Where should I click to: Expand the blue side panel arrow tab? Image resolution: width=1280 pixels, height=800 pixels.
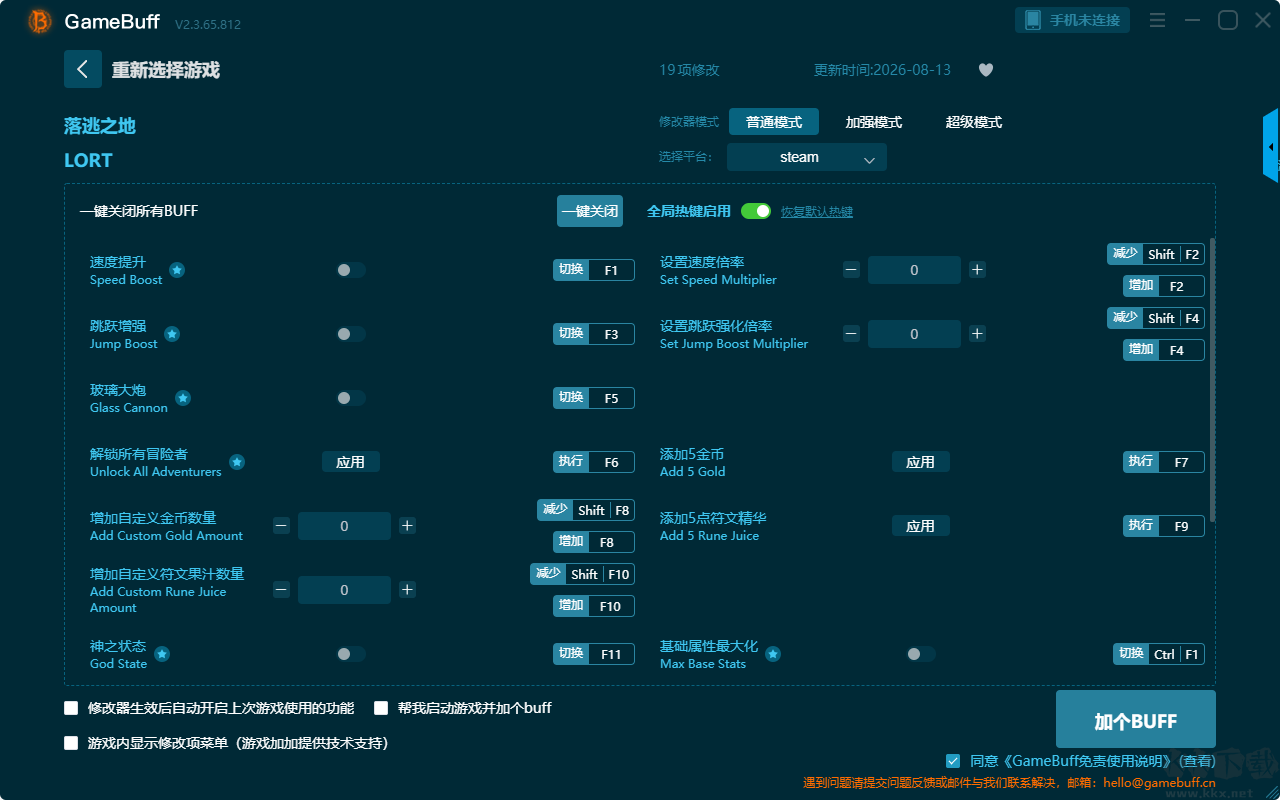point(1271,146)
